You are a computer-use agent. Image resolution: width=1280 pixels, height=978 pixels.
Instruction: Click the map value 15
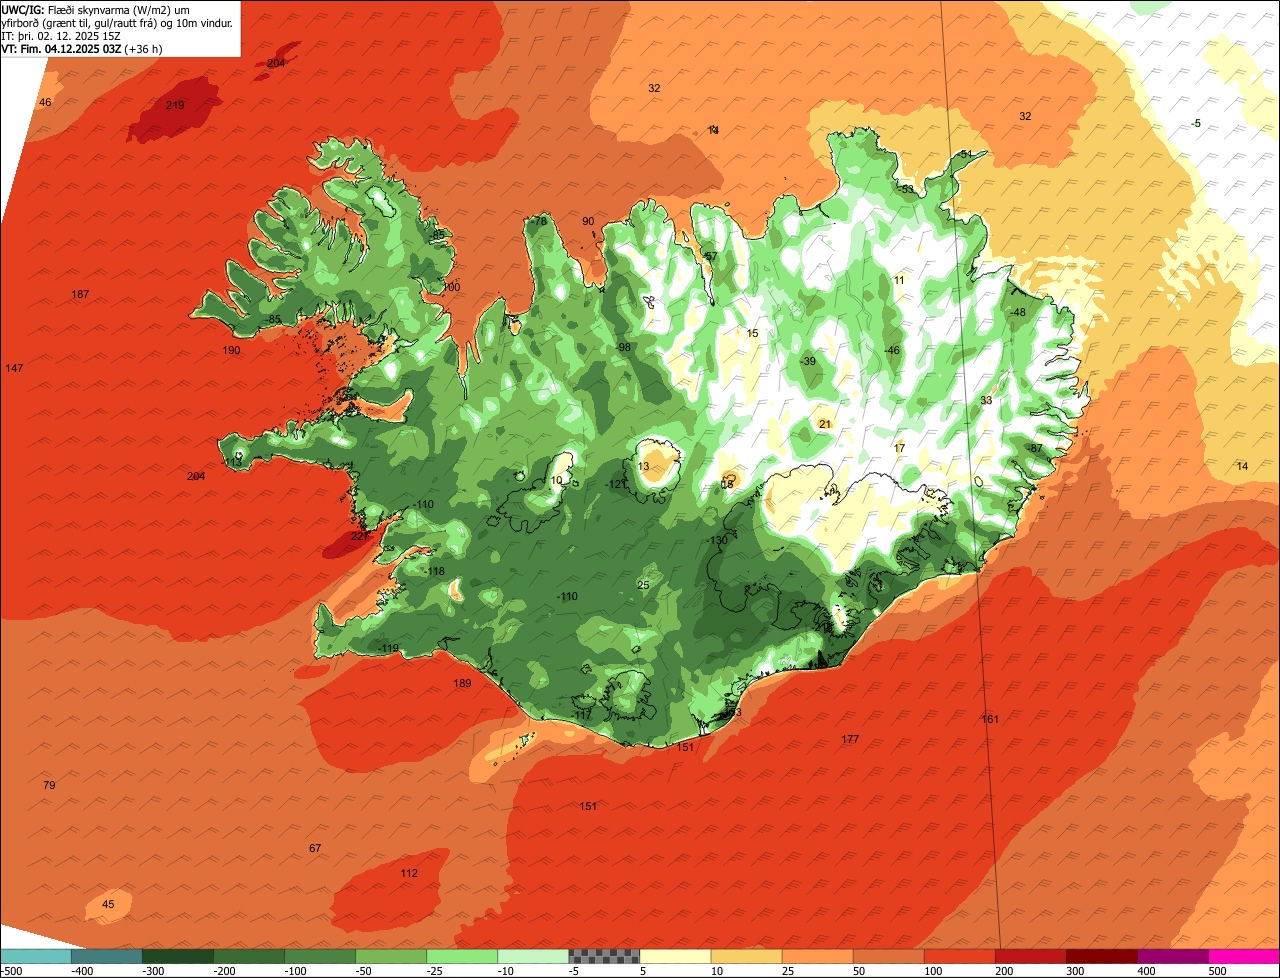pyautogui.click(x=753, y=334)
